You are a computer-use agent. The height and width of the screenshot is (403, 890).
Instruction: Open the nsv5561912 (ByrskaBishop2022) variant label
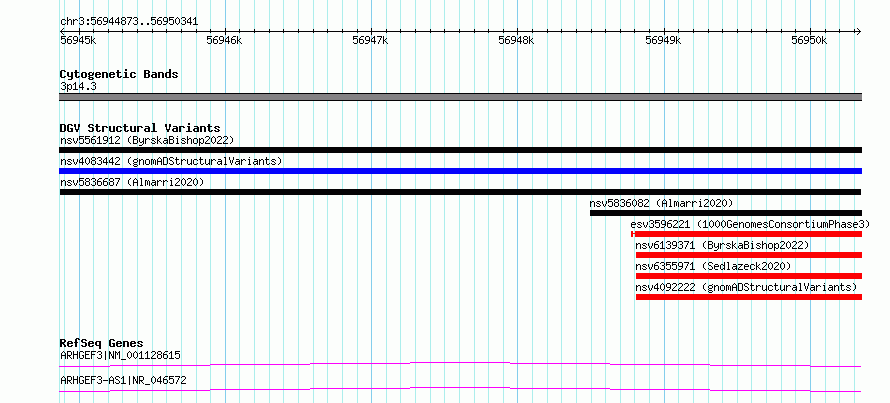(x=147, y=140)
